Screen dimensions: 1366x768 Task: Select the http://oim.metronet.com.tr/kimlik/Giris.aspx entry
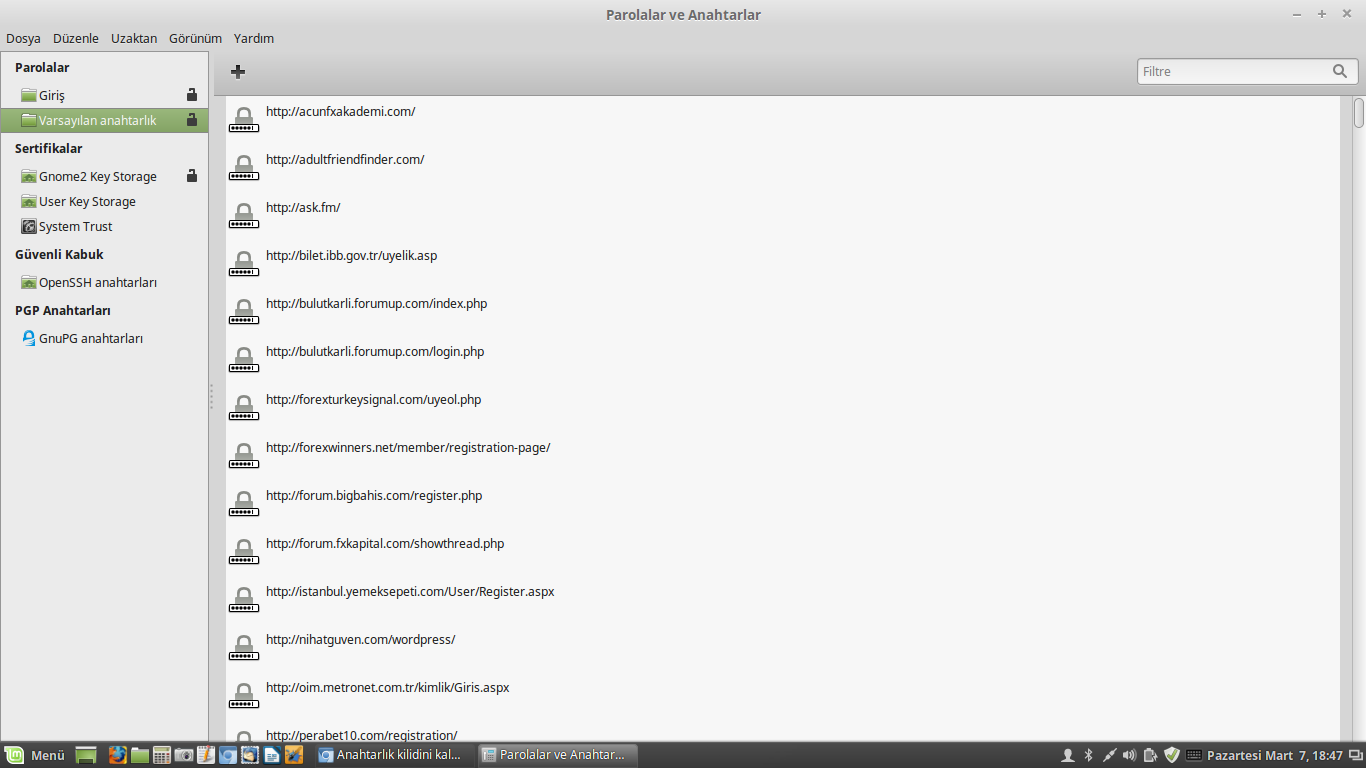783,696
